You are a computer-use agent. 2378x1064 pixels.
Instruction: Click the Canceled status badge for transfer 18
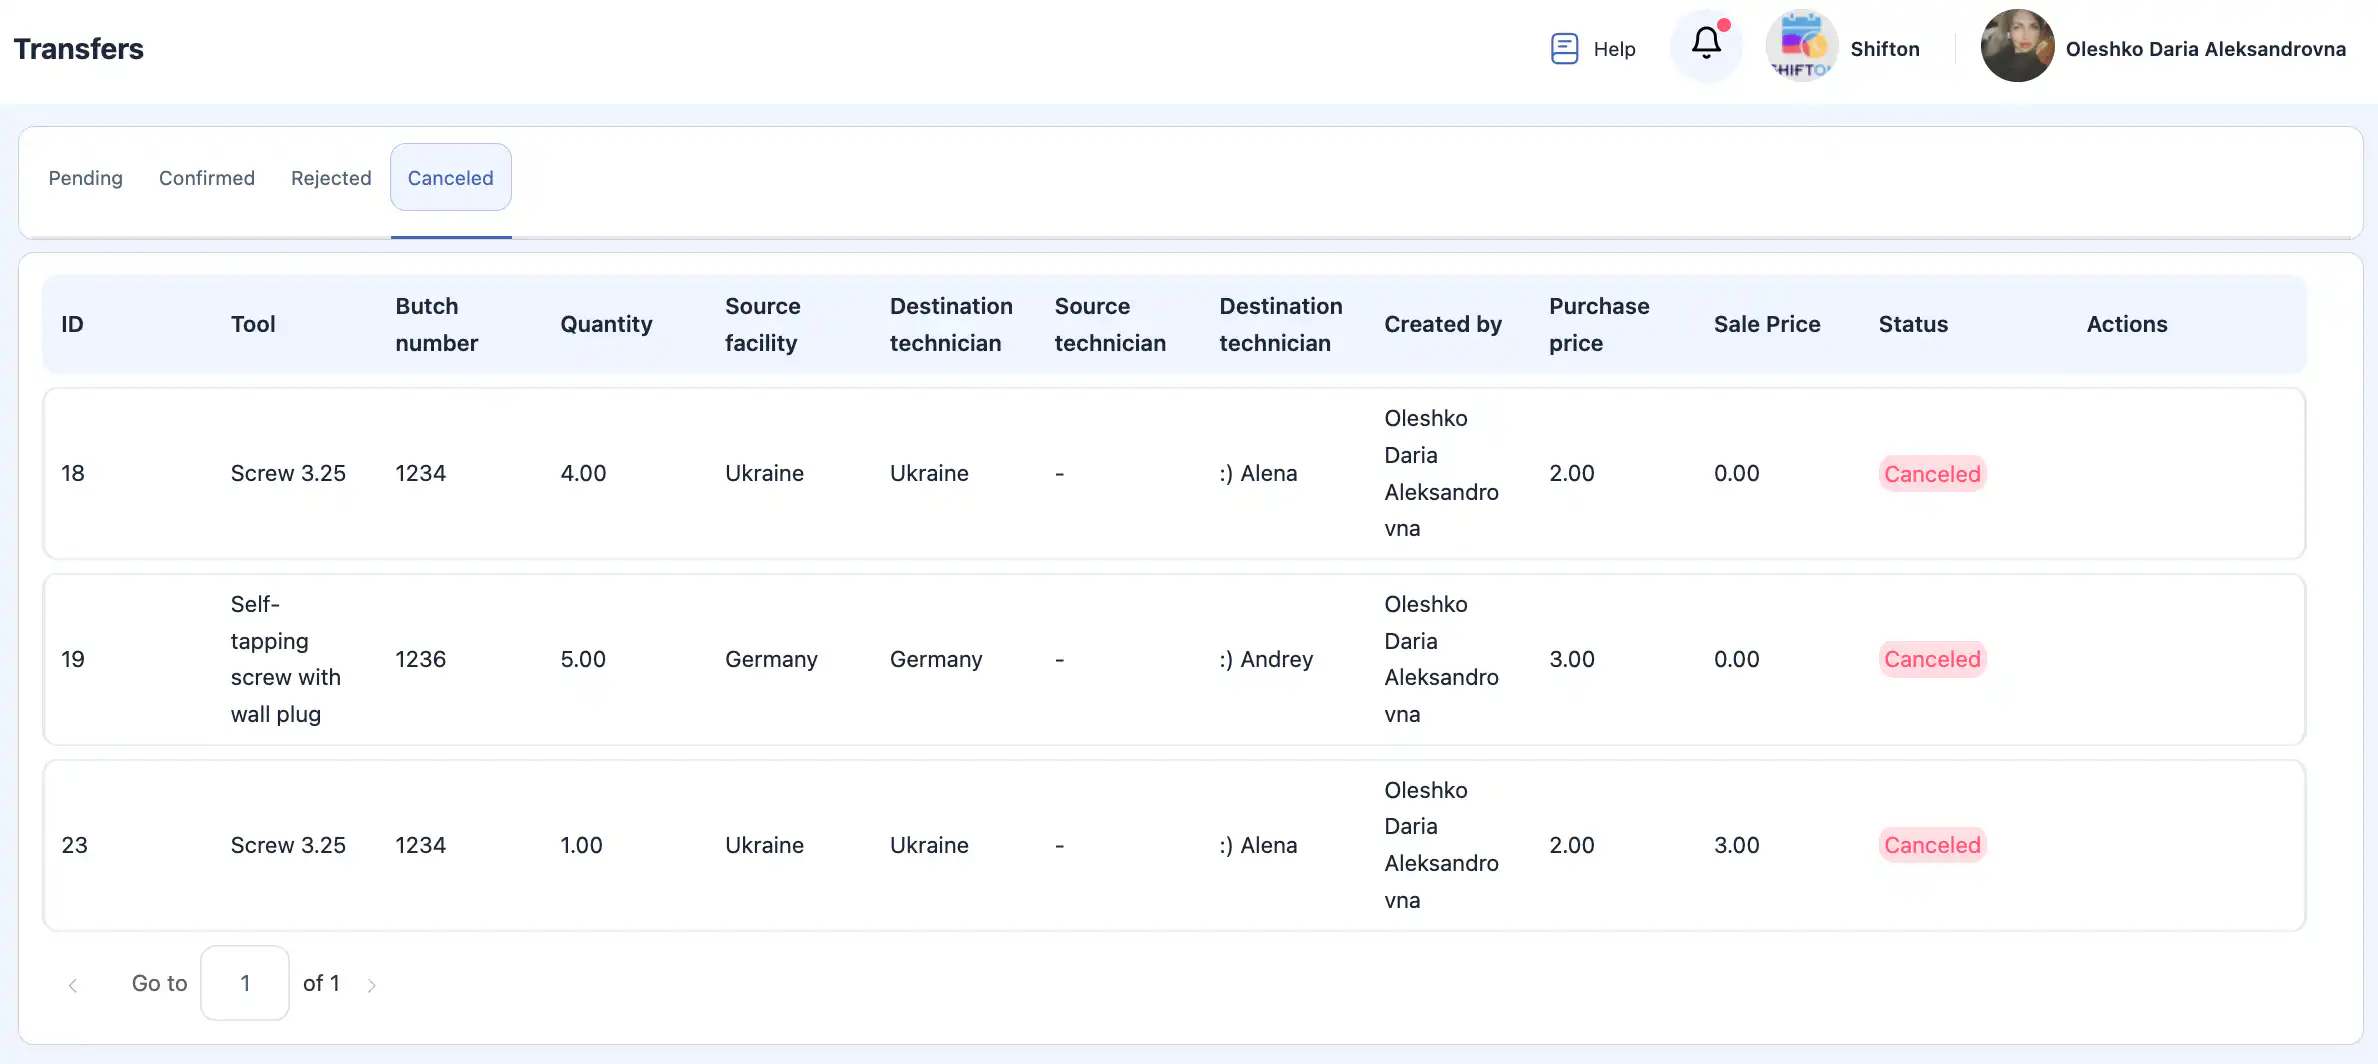[1932, 474]
